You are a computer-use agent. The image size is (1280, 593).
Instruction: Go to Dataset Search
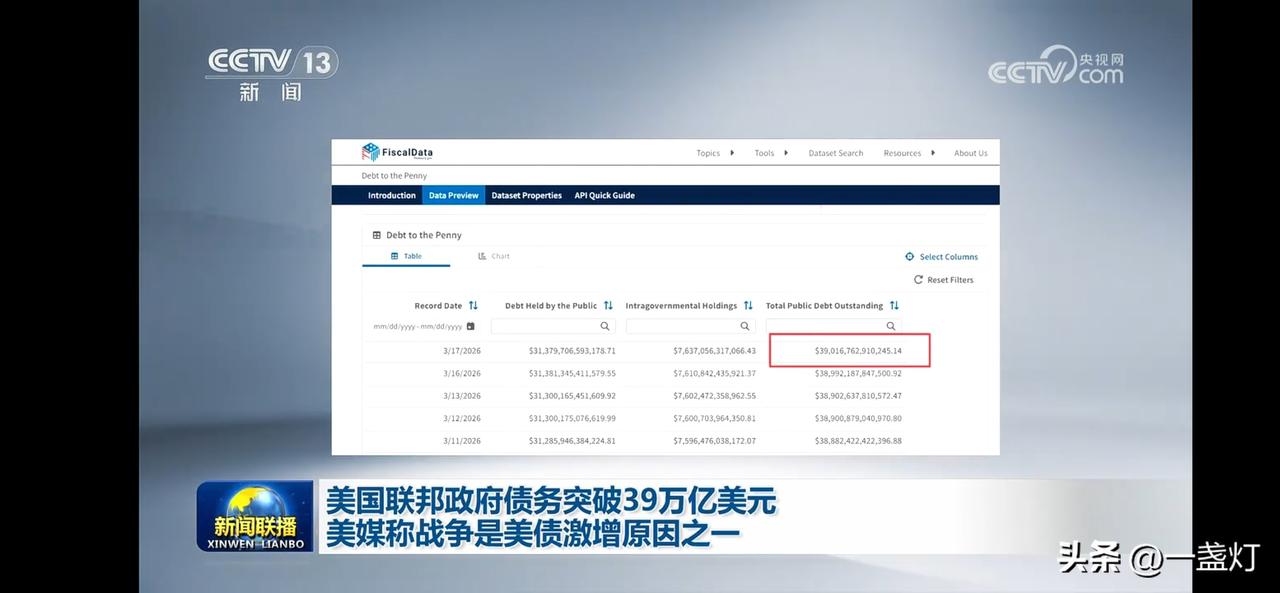[x=836, y=153]
